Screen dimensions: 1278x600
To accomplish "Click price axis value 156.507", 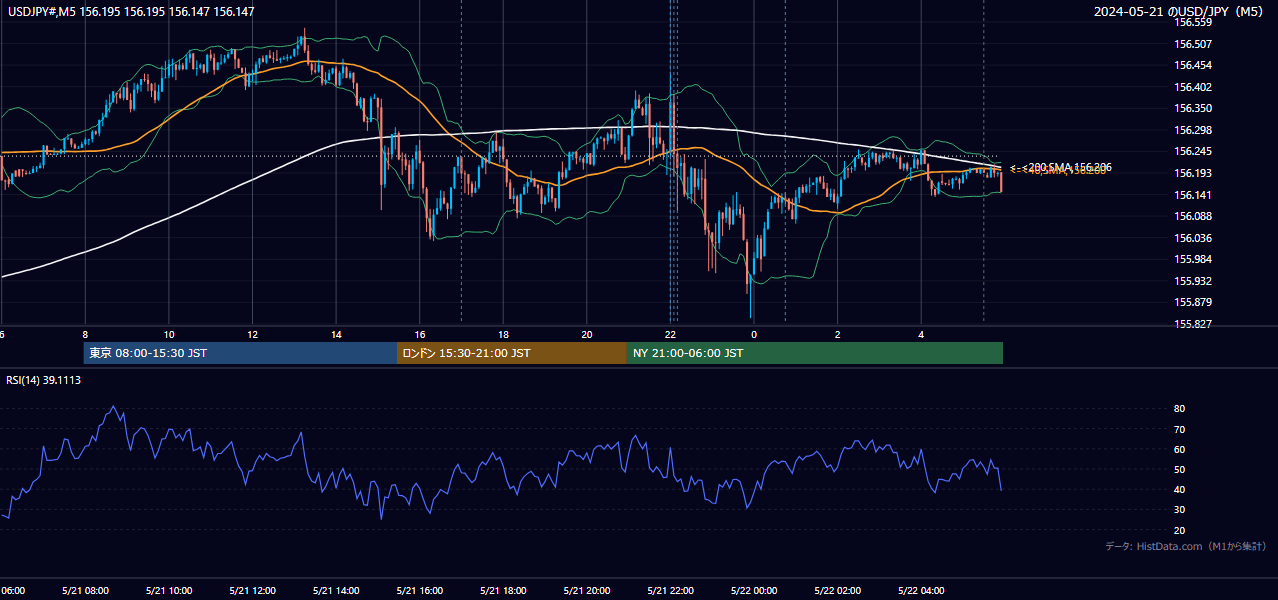I will (x=1194, y=44).
